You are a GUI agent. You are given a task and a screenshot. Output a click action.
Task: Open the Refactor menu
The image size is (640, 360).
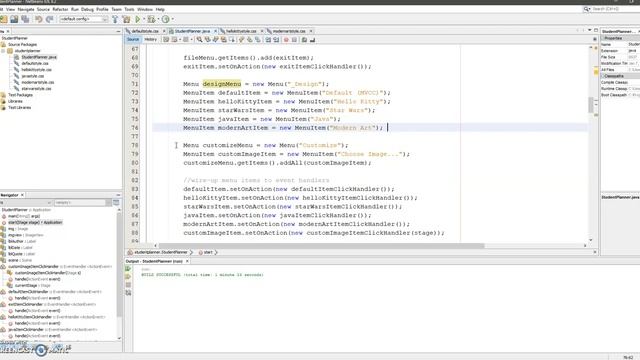click(x=60, y=9)
